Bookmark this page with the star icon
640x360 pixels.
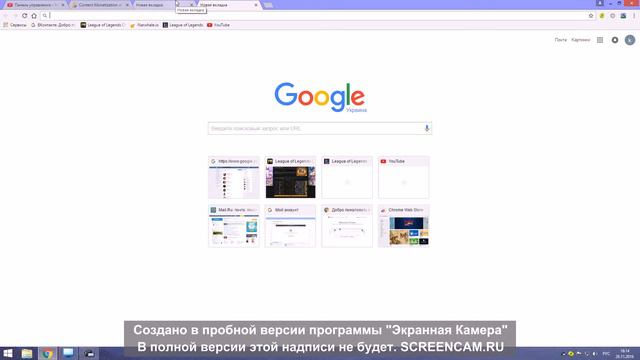click(591, 16)
